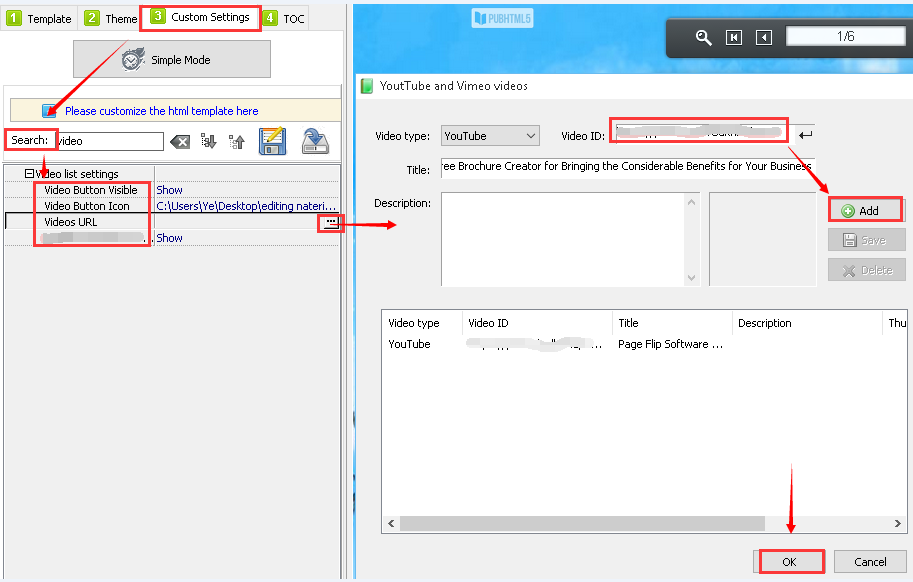Jump to first page with the skip-back icon
This screenshot has height=582, width=913.
tap(734, 37)
